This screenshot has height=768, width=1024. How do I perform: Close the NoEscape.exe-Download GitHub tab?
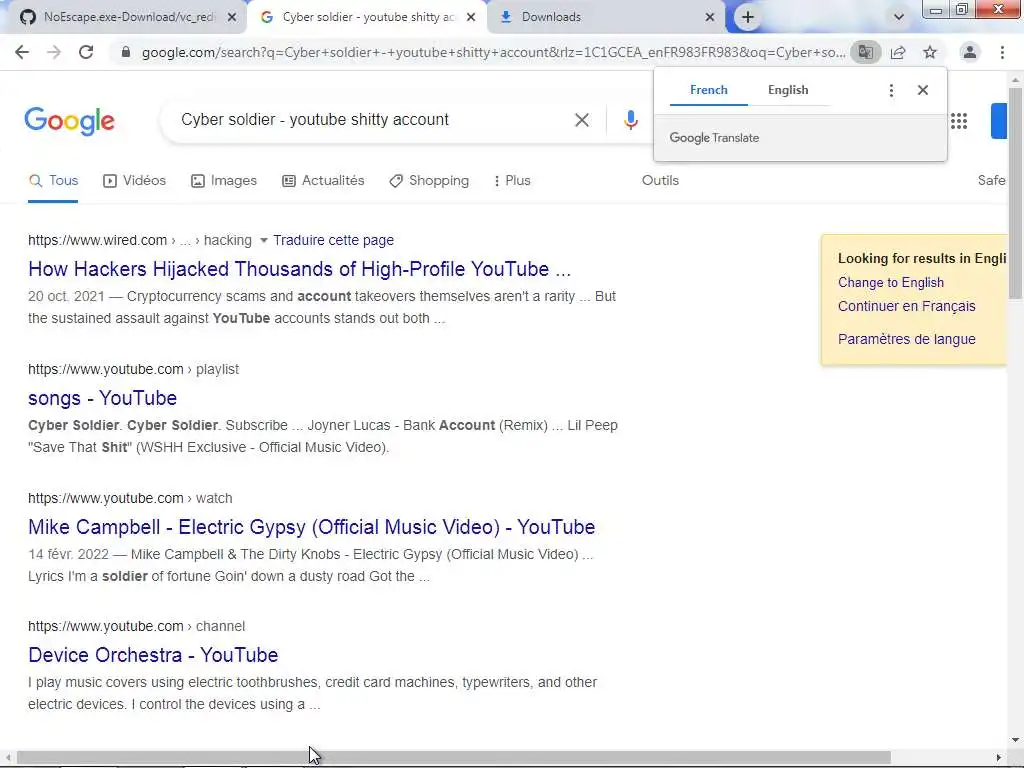pyautogui.click(x=232, y=17)
